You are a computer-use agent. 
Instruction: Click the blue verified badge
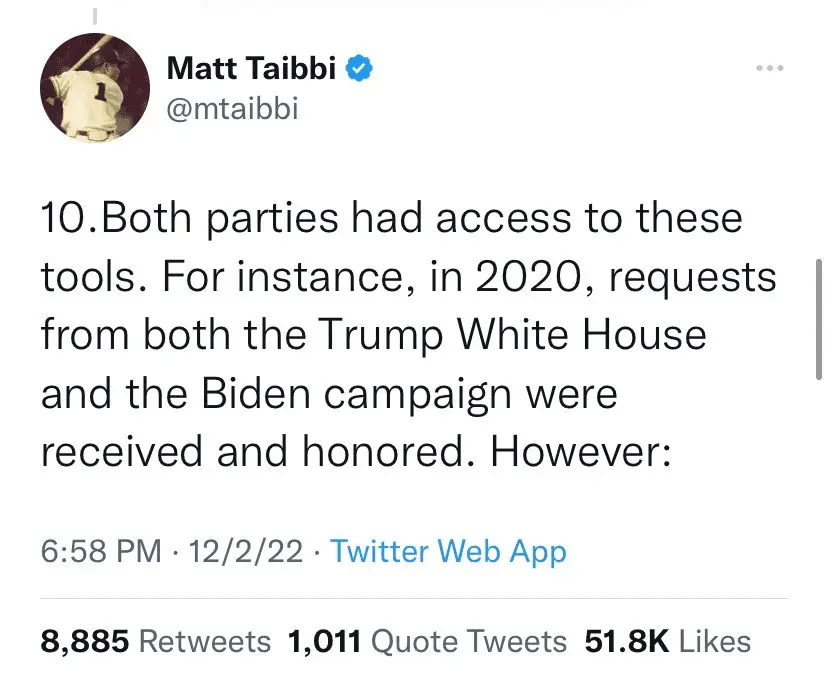tap(360, 69)
